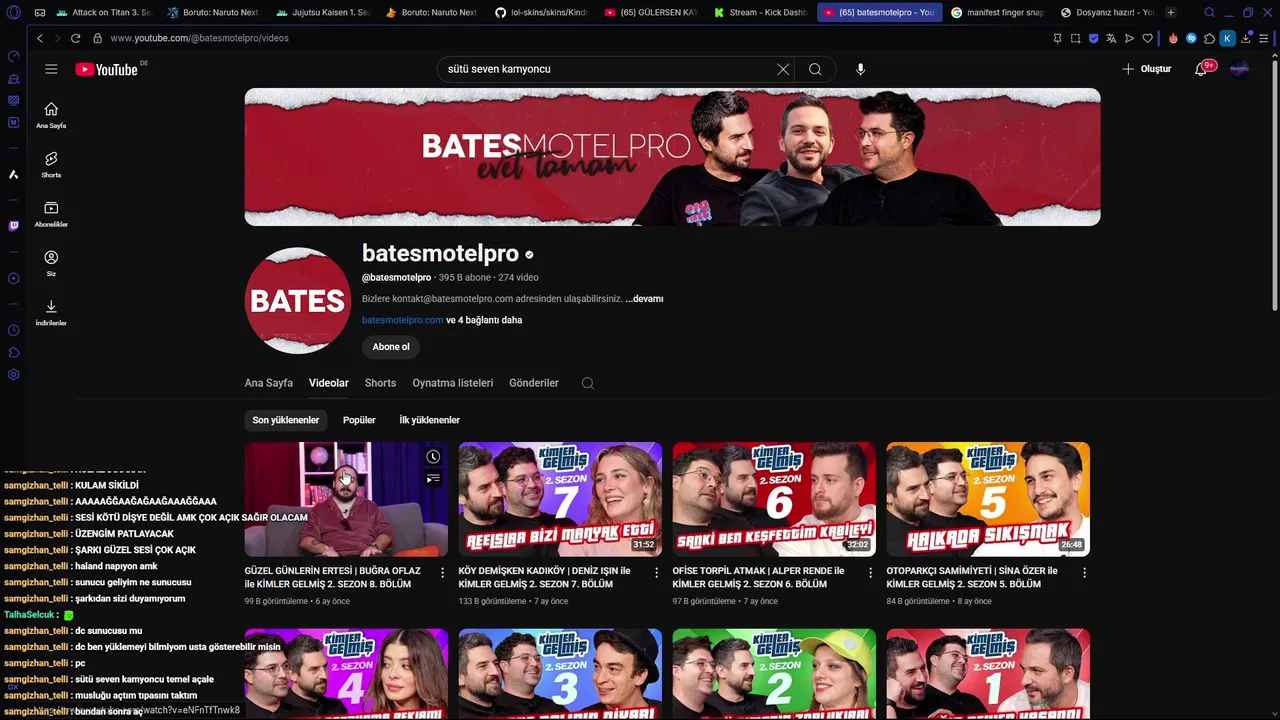1280x720 pixels.
Task: Switch to Attack on Titan tab
Action: [x=104, y=13]
